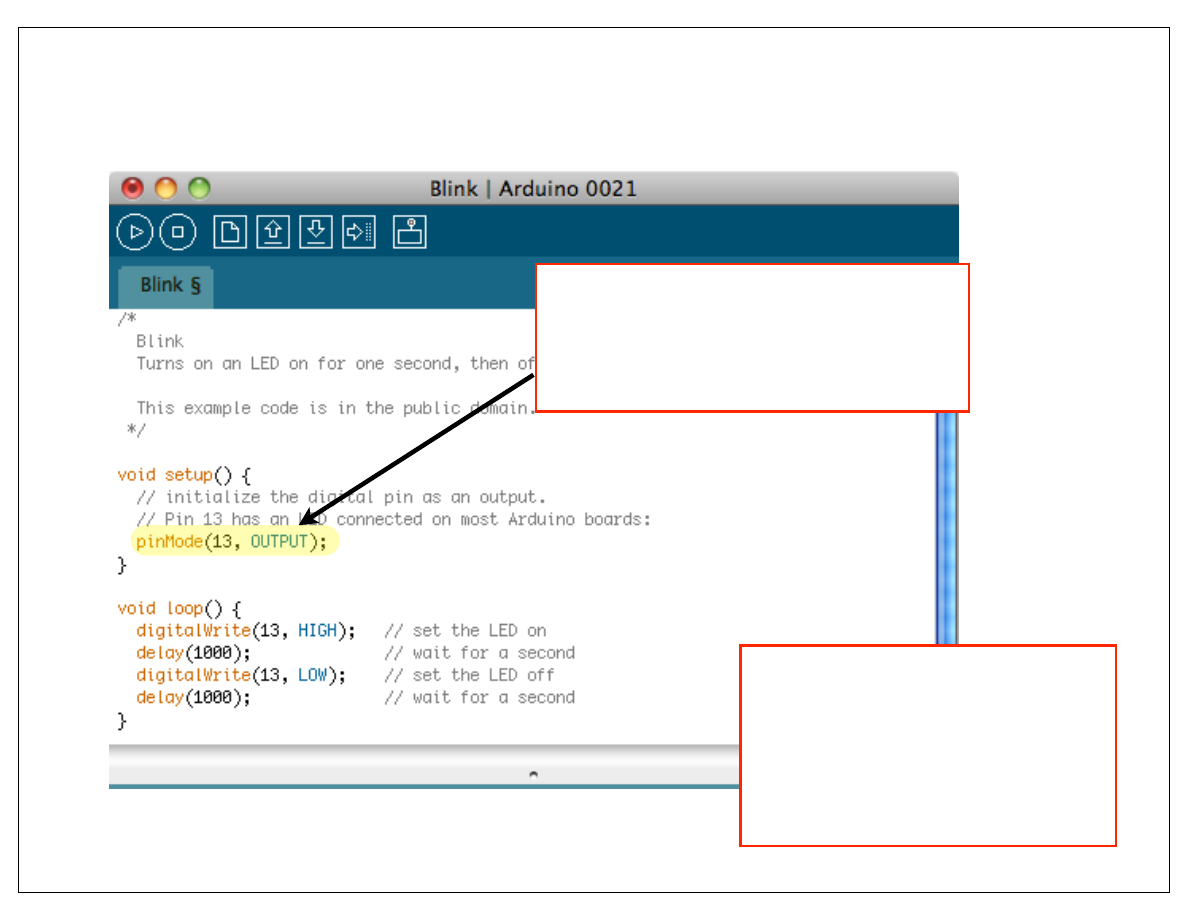Open the Serial Monitor
This screenshot has width=1188, height=918.
click(410, 232)
